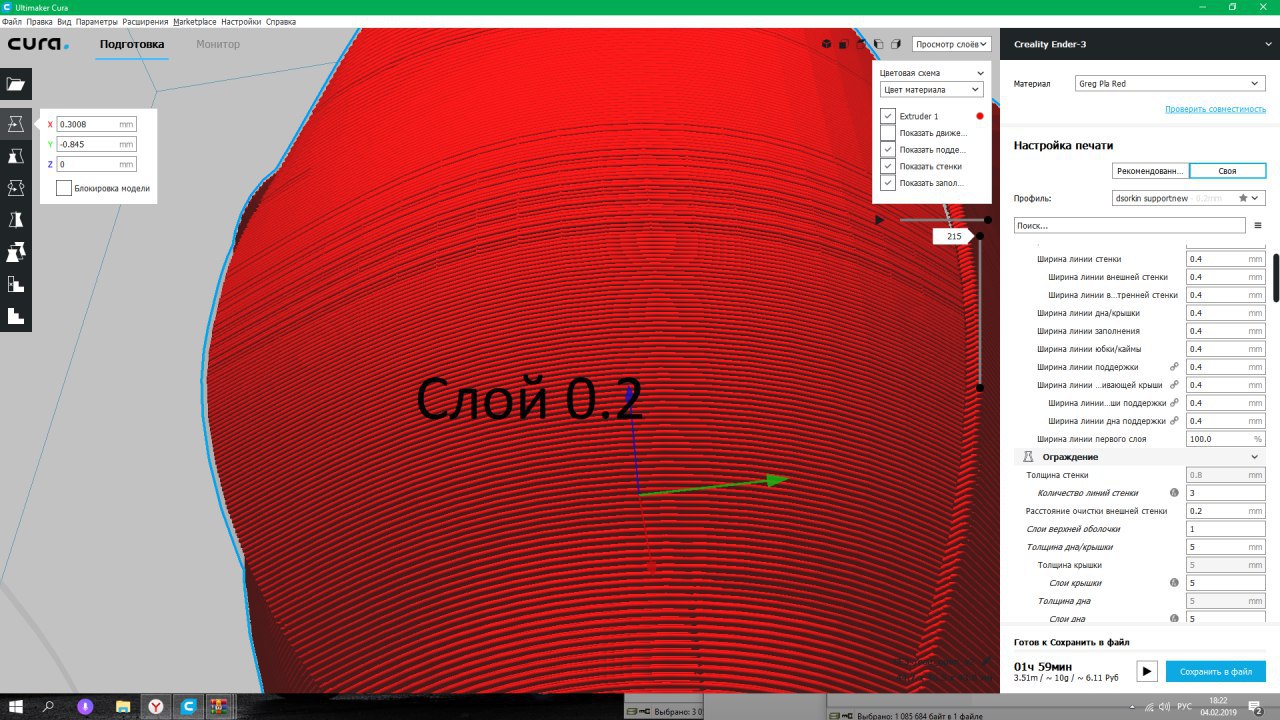Switch to the Монитор tab
Screen dimensions: 1280x720
[x=218, y=44]
